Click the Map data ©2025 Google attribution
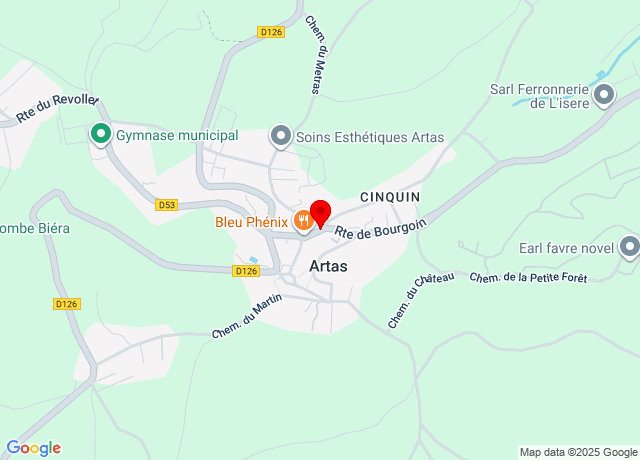640x460 pixels. 578,452
